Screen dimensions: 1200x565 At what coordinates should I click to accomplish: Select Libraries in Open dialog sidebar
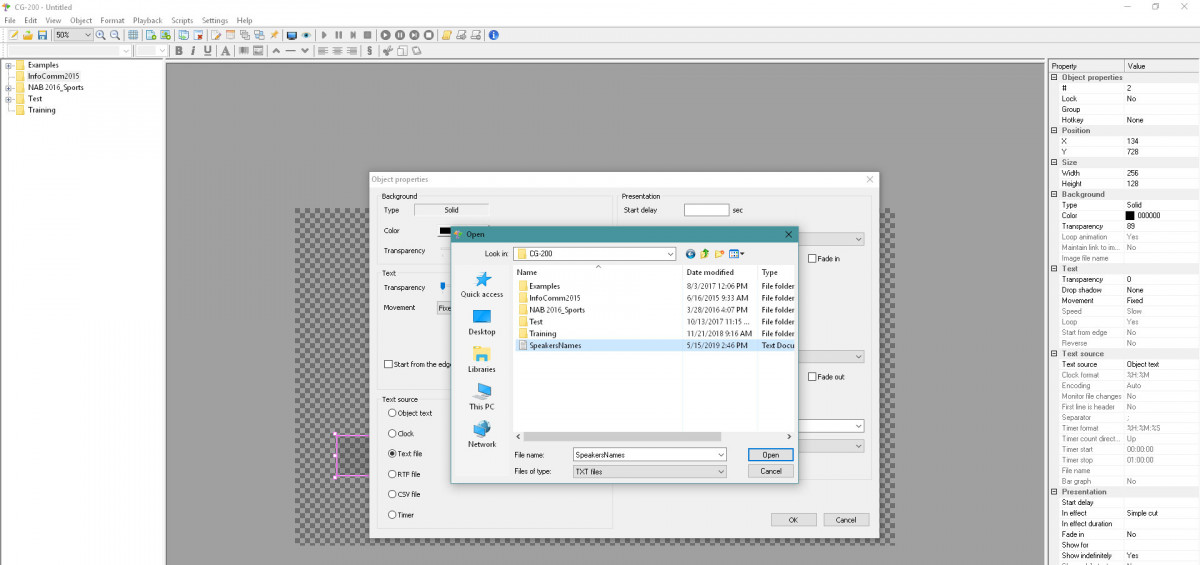tap(482, 359)
